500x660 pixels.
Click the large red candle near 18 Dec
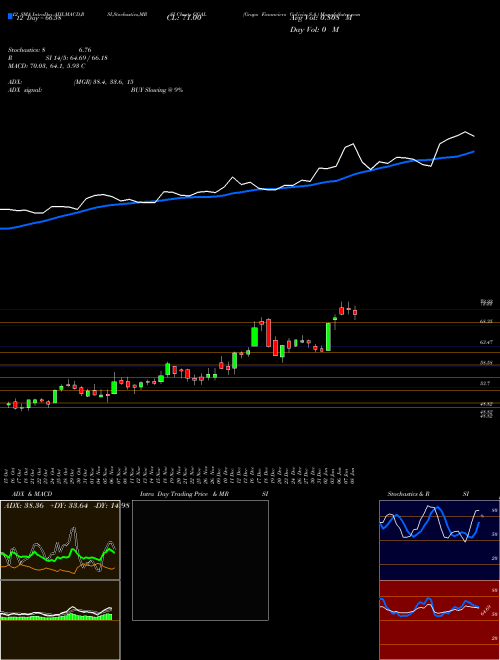click(268, 333)
